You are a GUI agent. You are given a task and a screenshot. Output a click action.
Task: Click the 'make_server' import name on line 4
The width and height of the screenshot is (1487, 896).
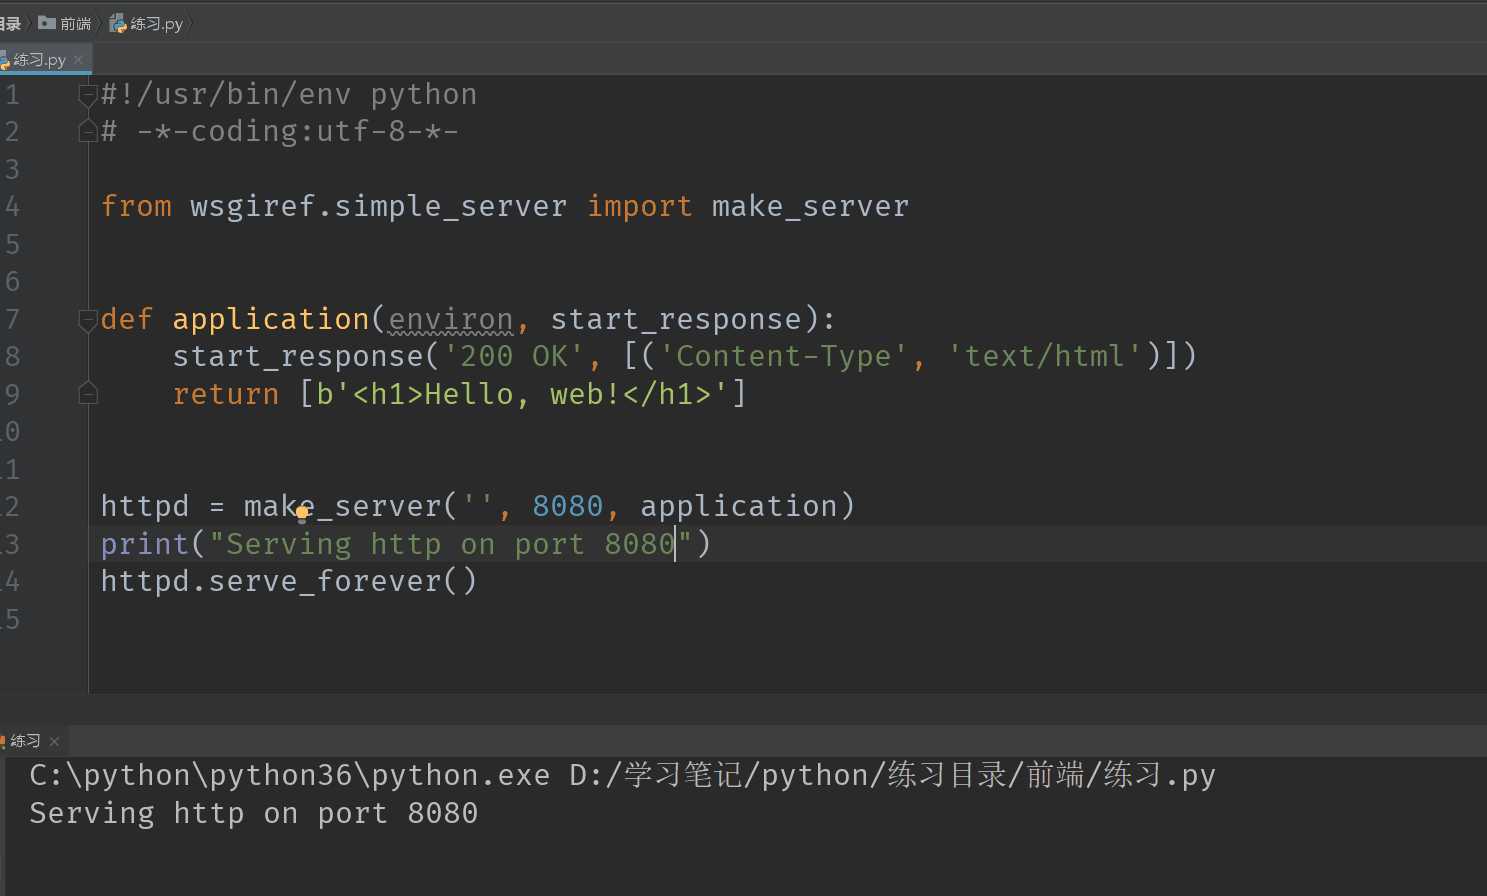pyautogui.click(x=810, y=206)
